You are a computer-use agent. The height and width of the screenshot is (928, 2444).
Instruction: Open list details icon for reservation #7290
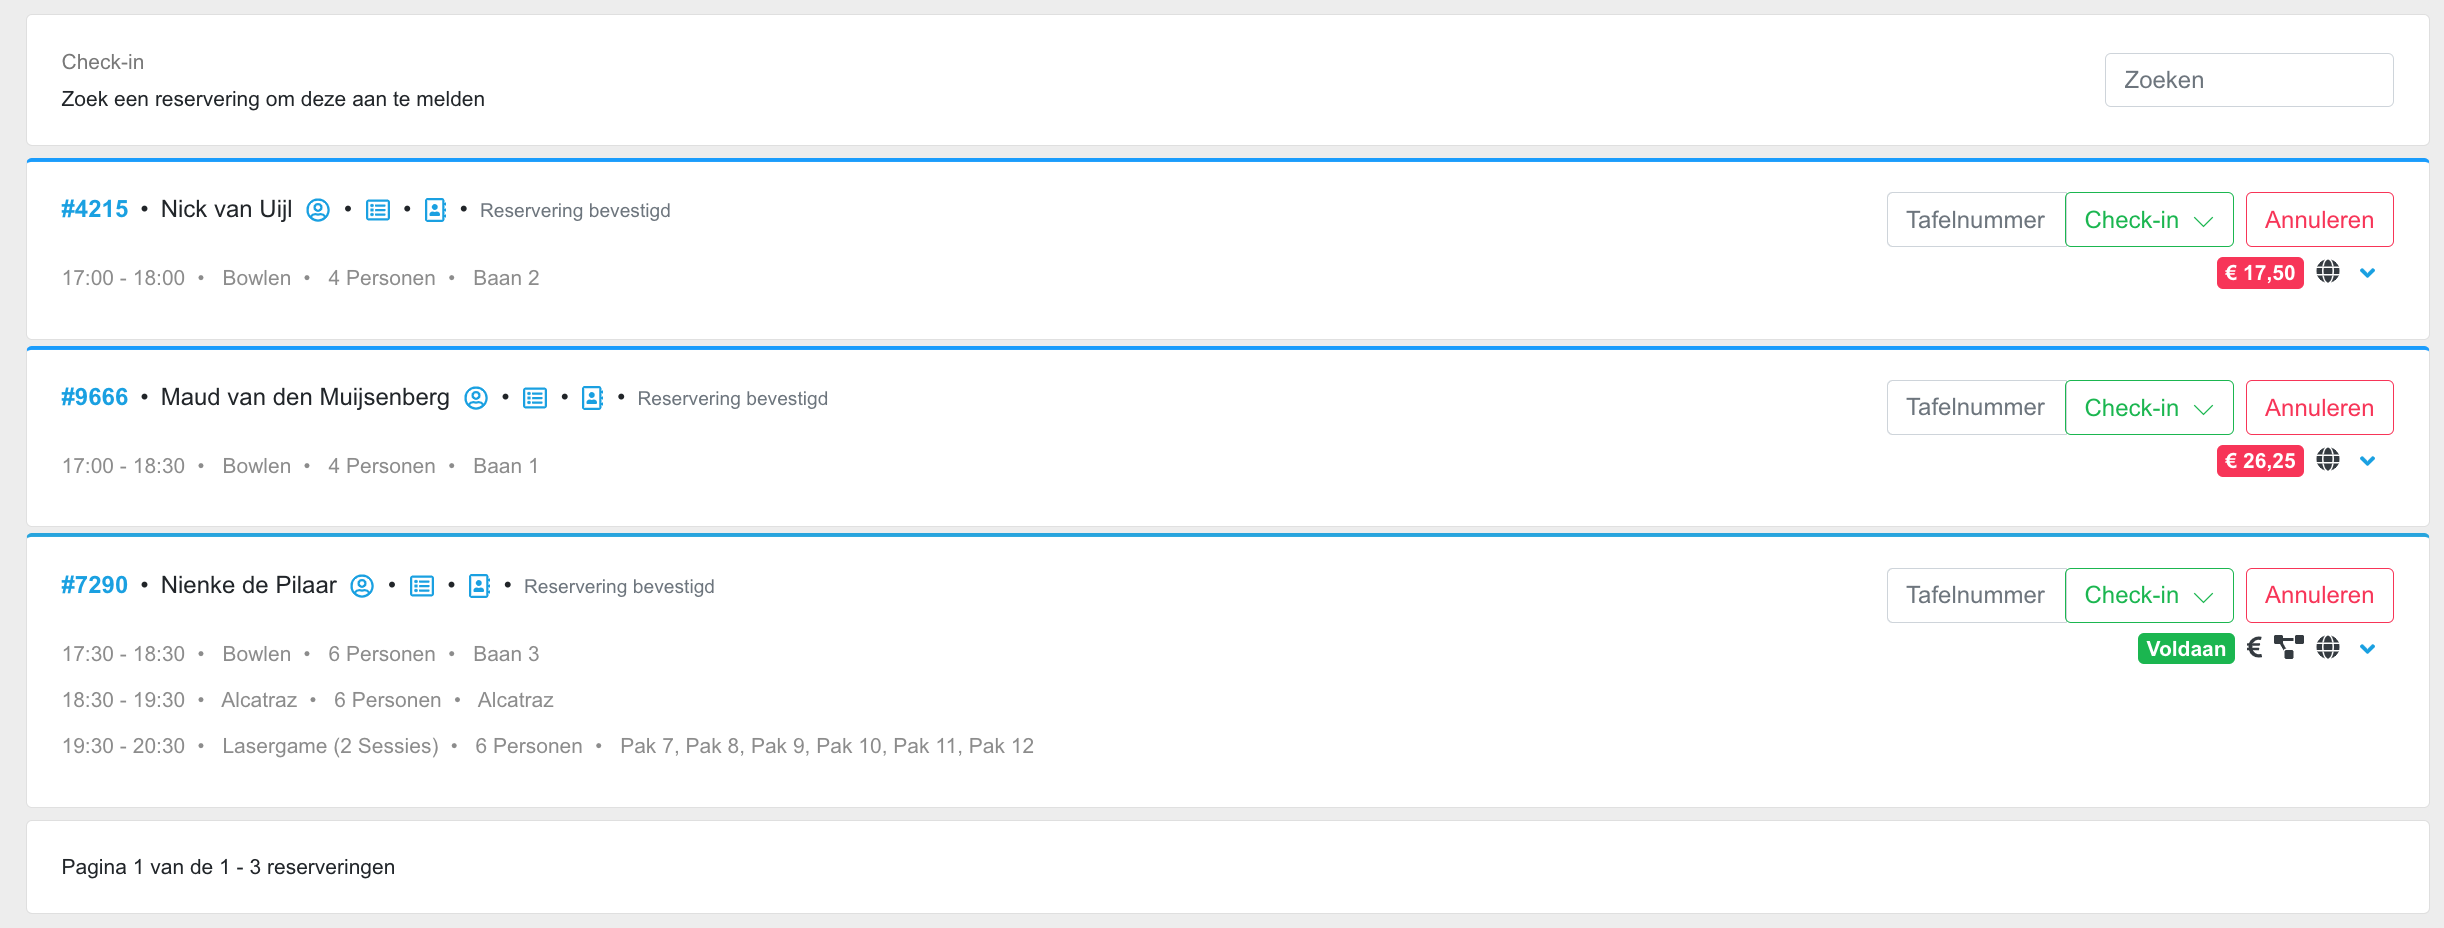pos(422,586)
